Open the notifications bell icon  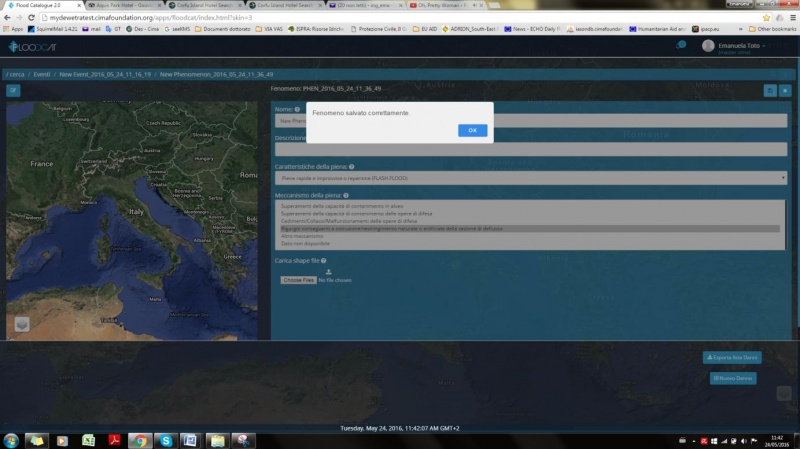681,45
